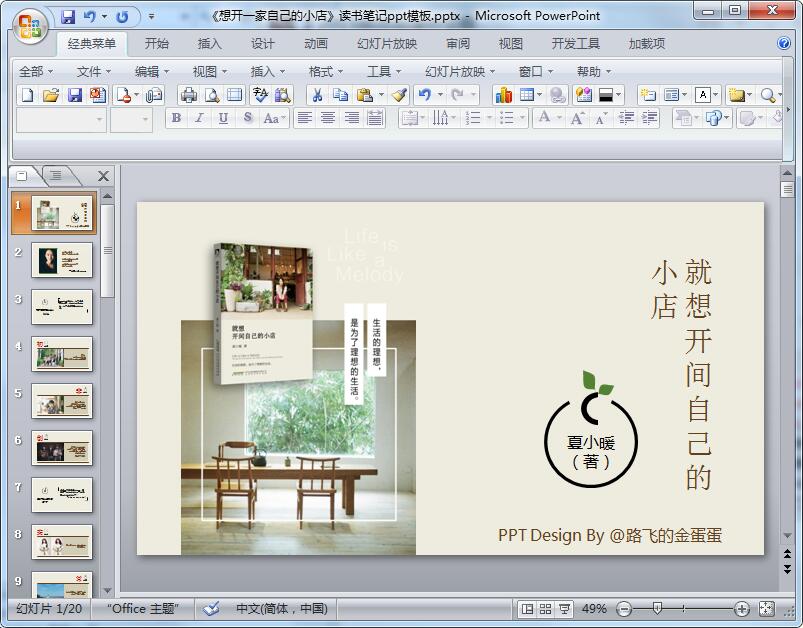Click the new slide icon
This screenshot has width=803, height=628.
[x=648, y=95]
